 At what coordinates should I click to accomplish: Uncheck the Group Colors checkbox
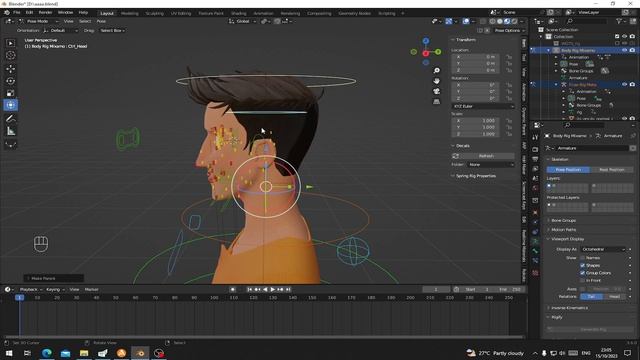click(582, 273)
